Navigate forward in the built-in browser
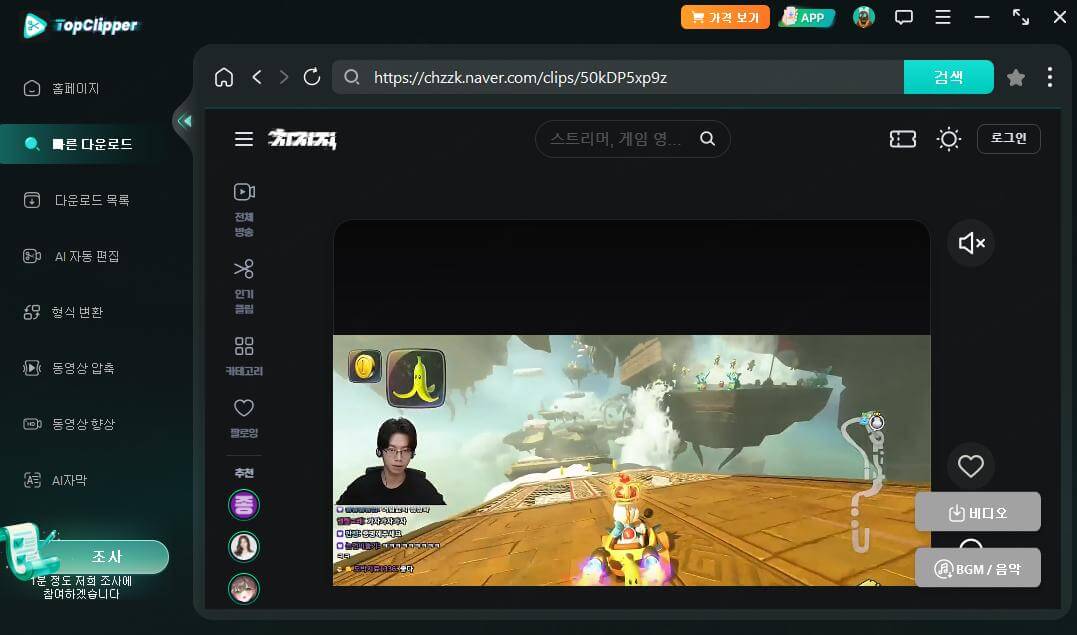Screen dimensions: 1077x635 [x=284, y=77]
